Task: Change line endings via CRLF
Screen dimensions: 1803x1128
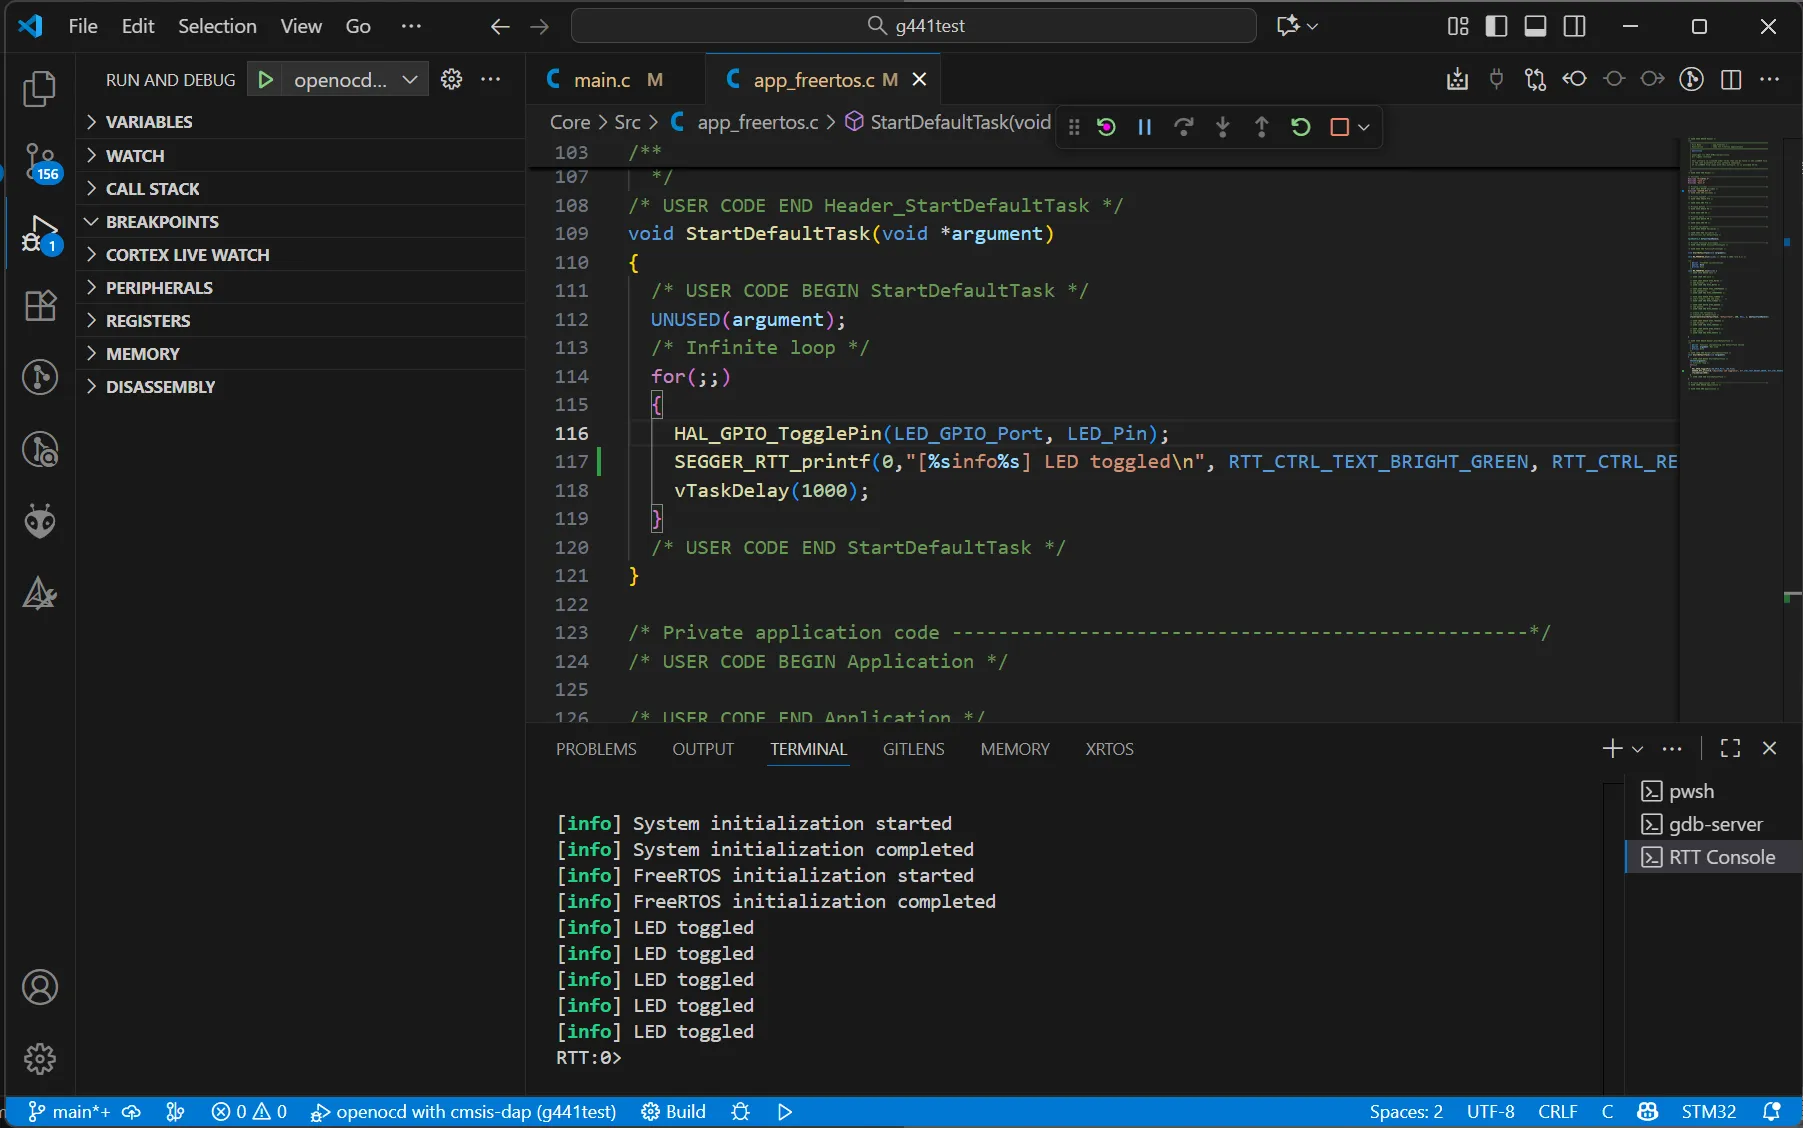Action: coord(1558,1112)
